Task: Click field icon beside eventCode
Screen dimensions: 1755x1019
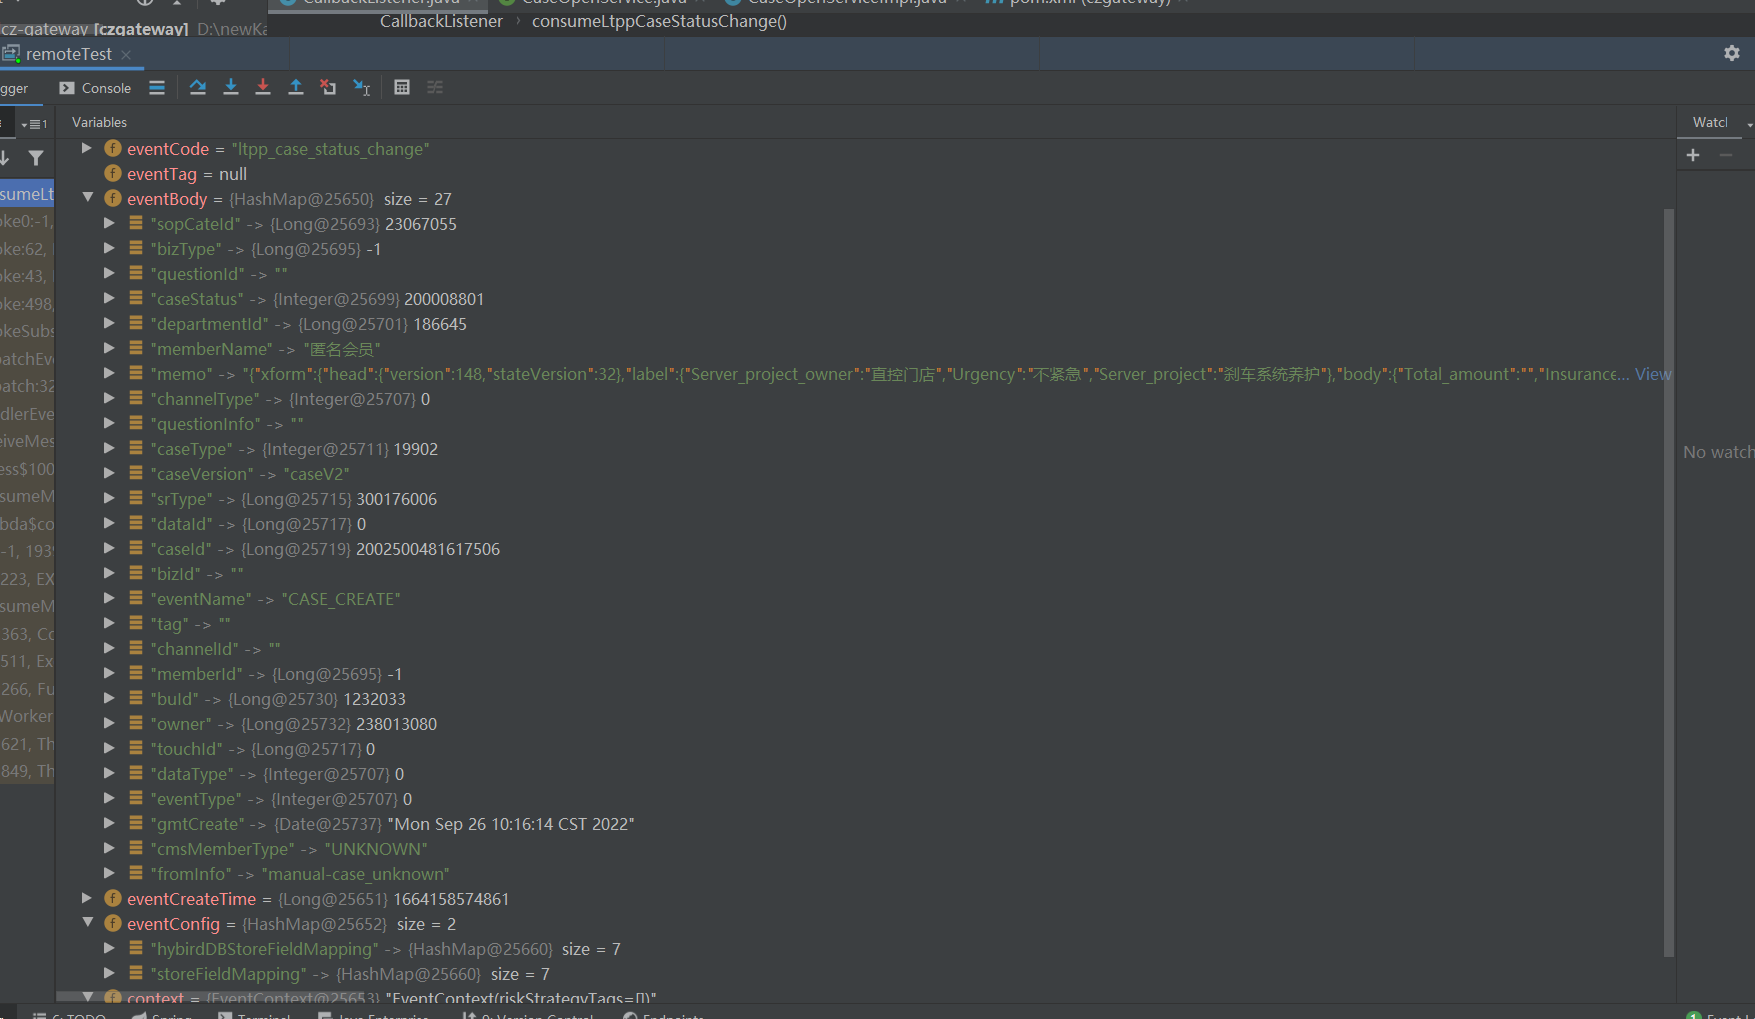Action: click(113, 149)
